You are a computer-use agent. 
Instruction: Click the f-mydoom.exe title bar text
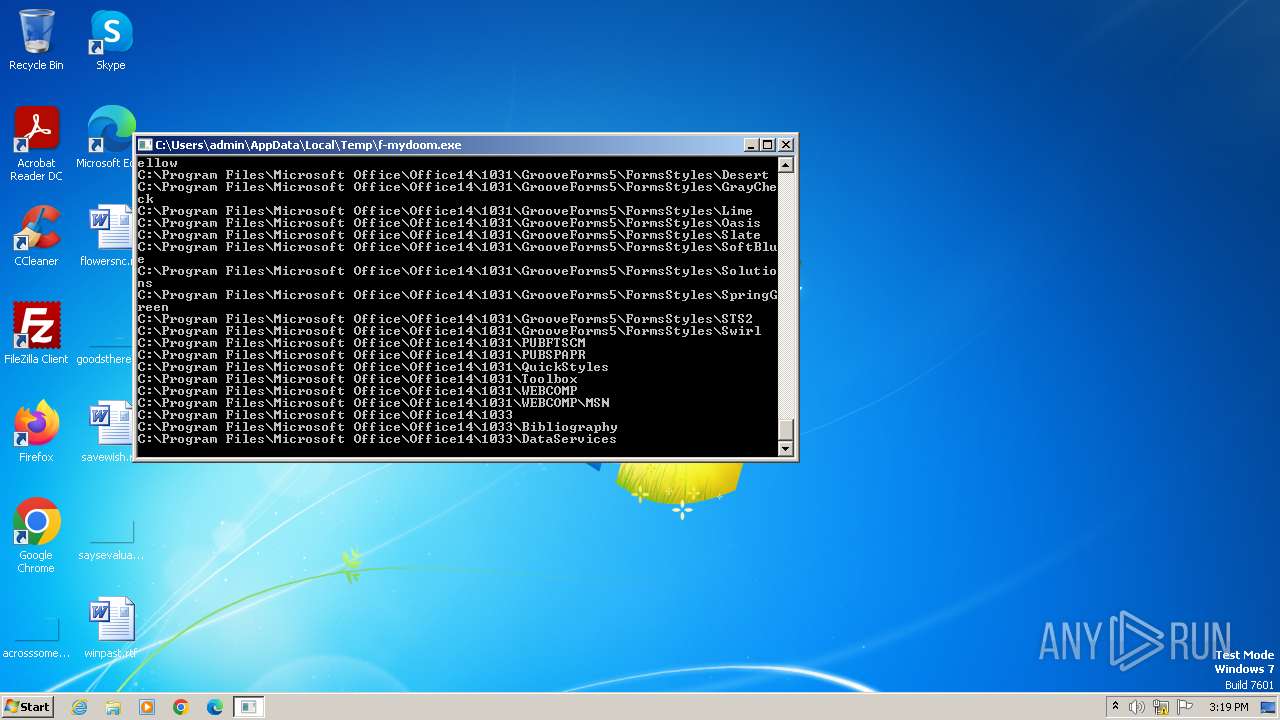(x=308, y=145)
